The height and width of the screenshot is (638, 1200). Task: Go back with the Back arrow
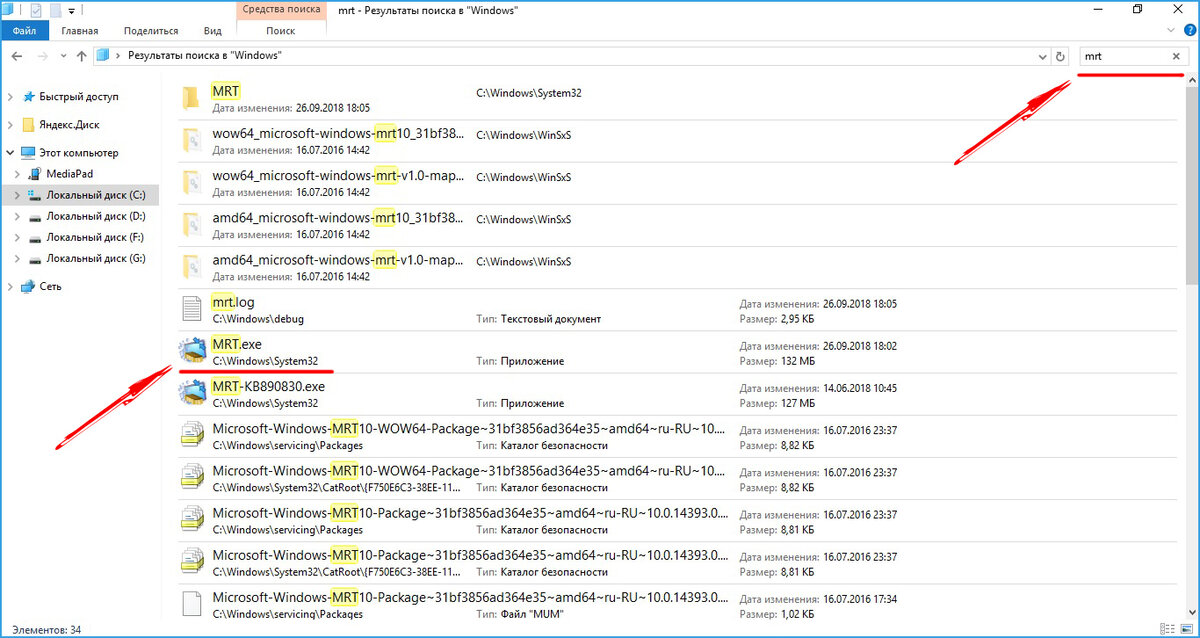16,56
